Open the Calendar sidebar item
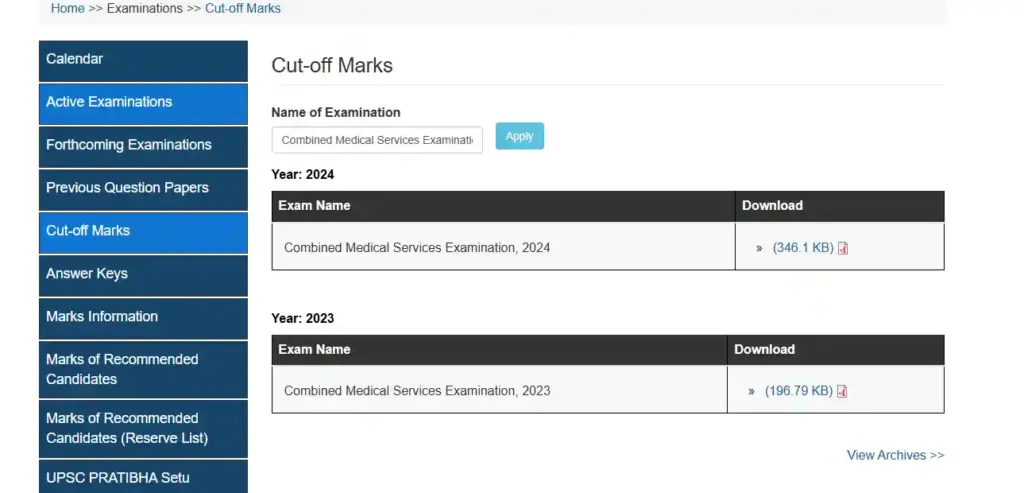 143,60
